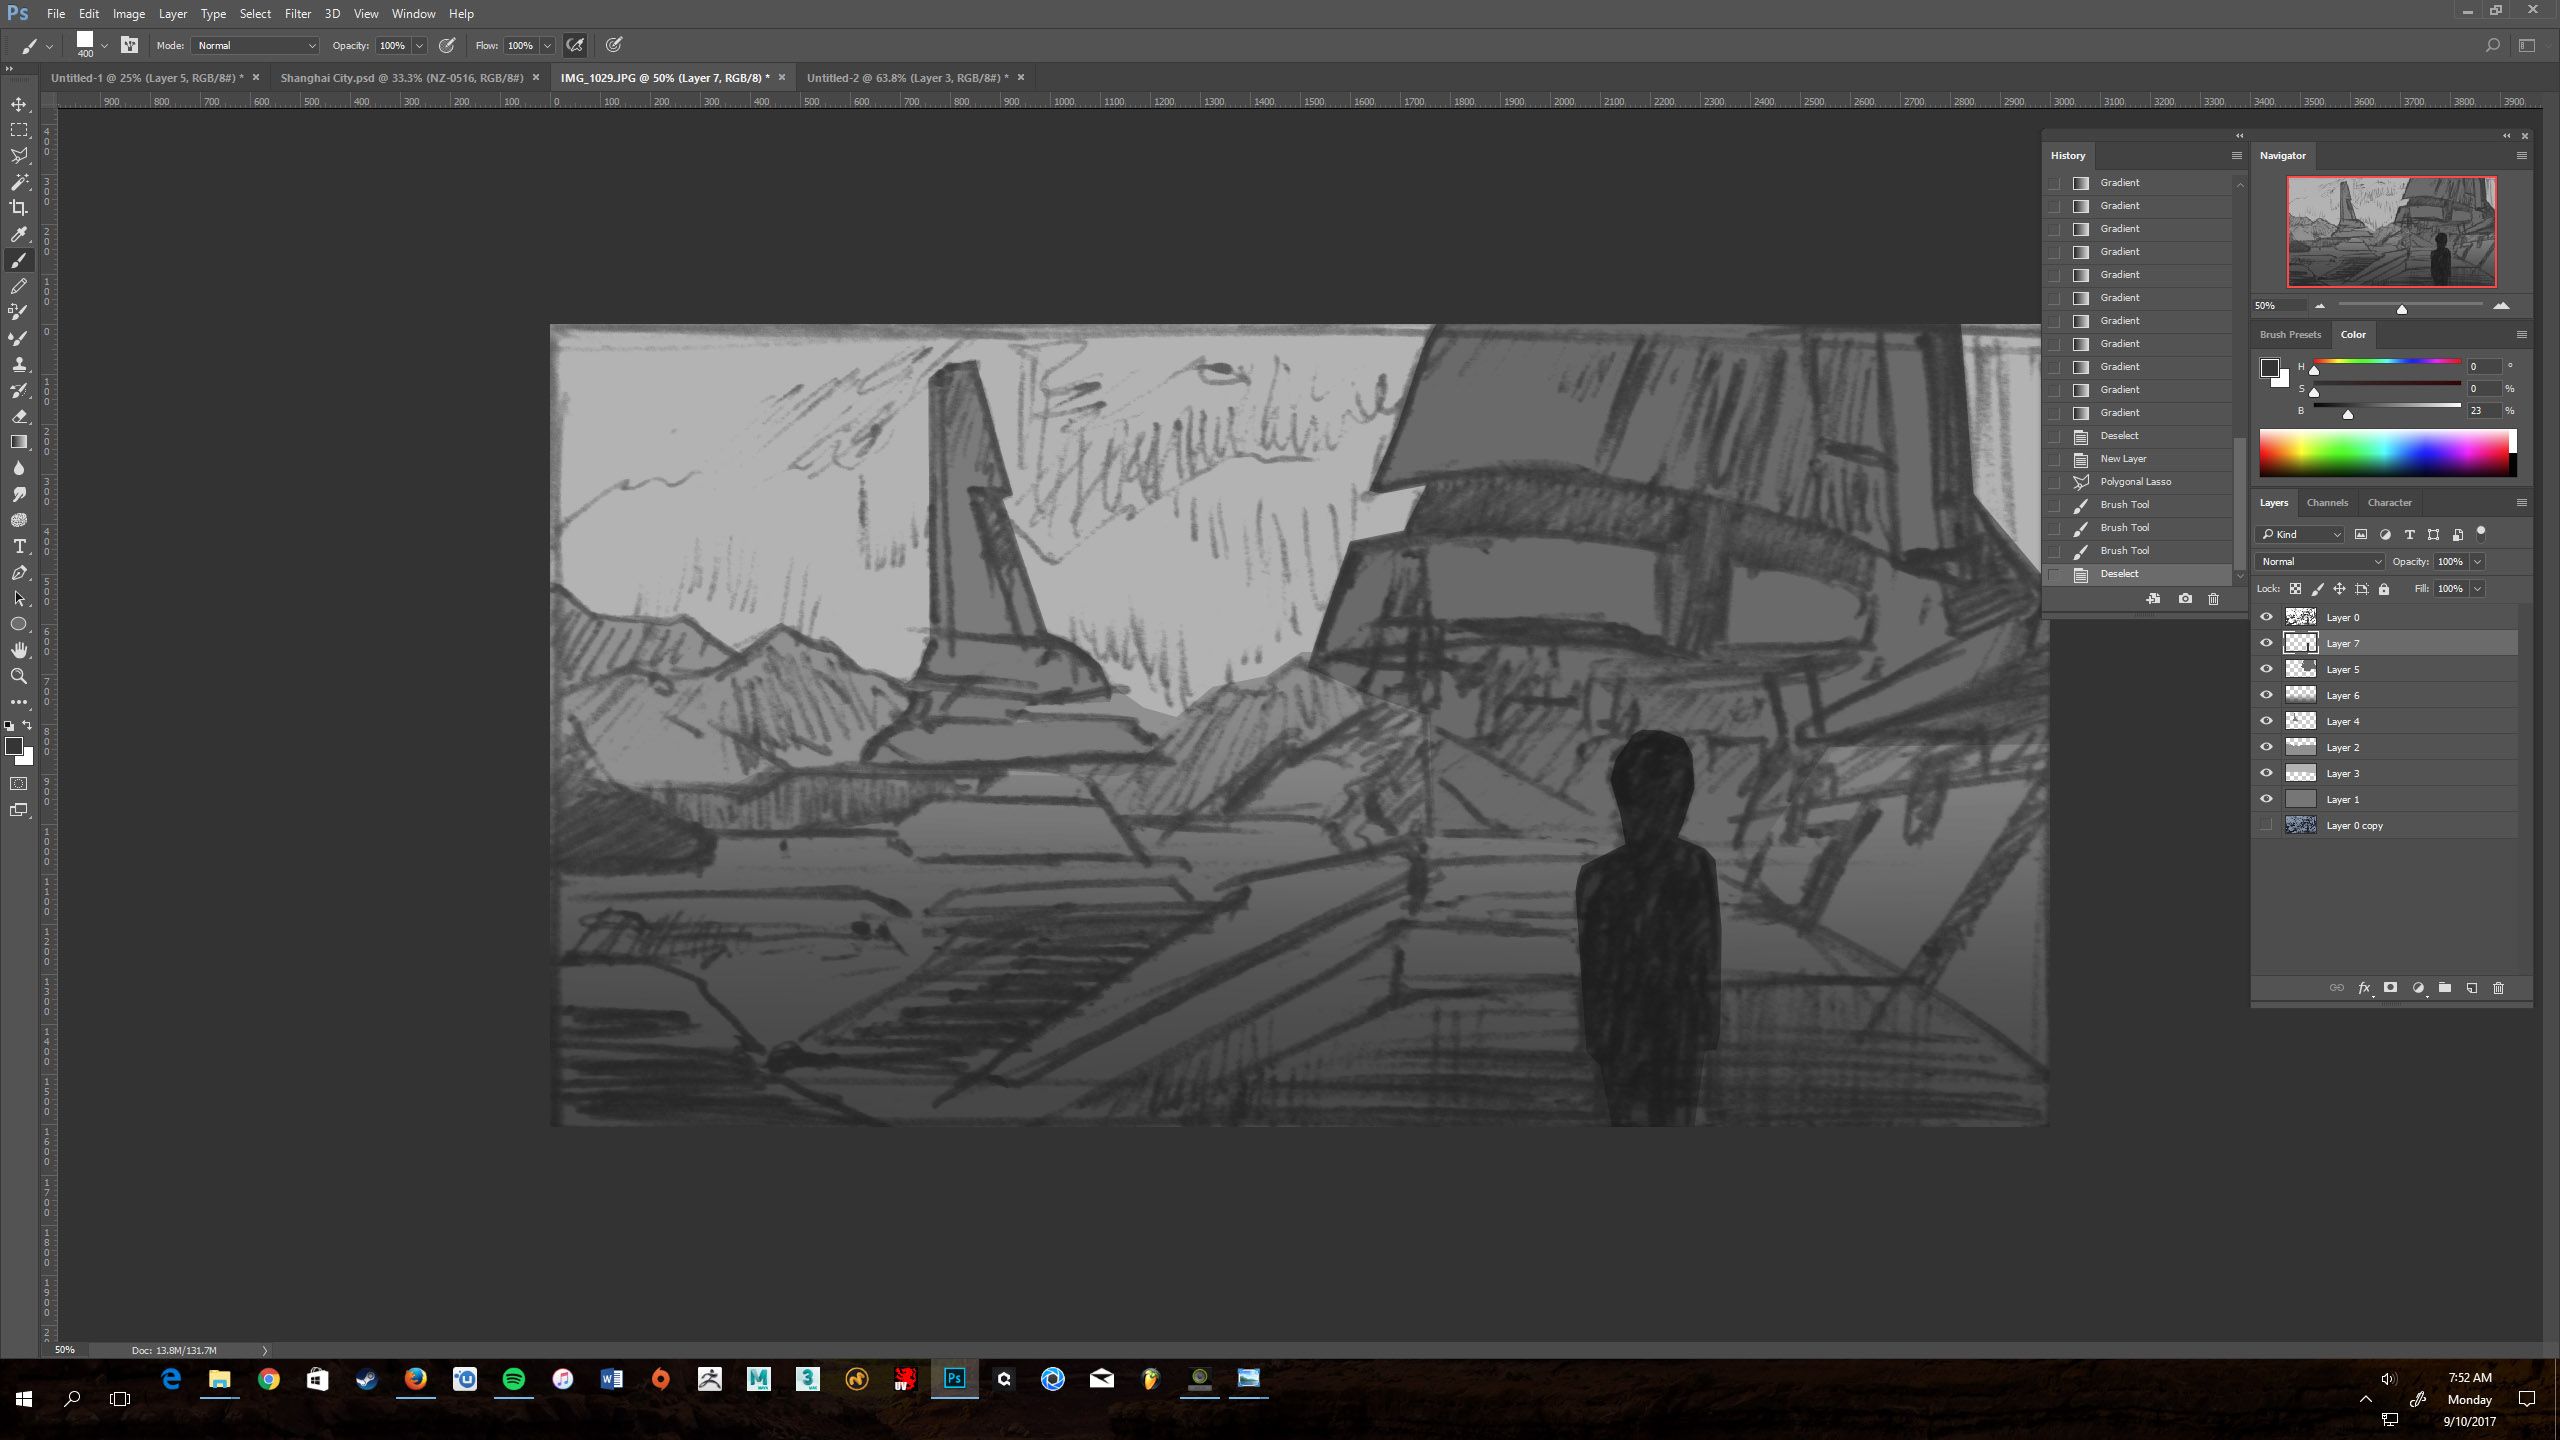Image resolution: width=2560 pixels, height=1440 pixels.
Task: Select the Magic Wand tool
Action: tap(19, 182)
